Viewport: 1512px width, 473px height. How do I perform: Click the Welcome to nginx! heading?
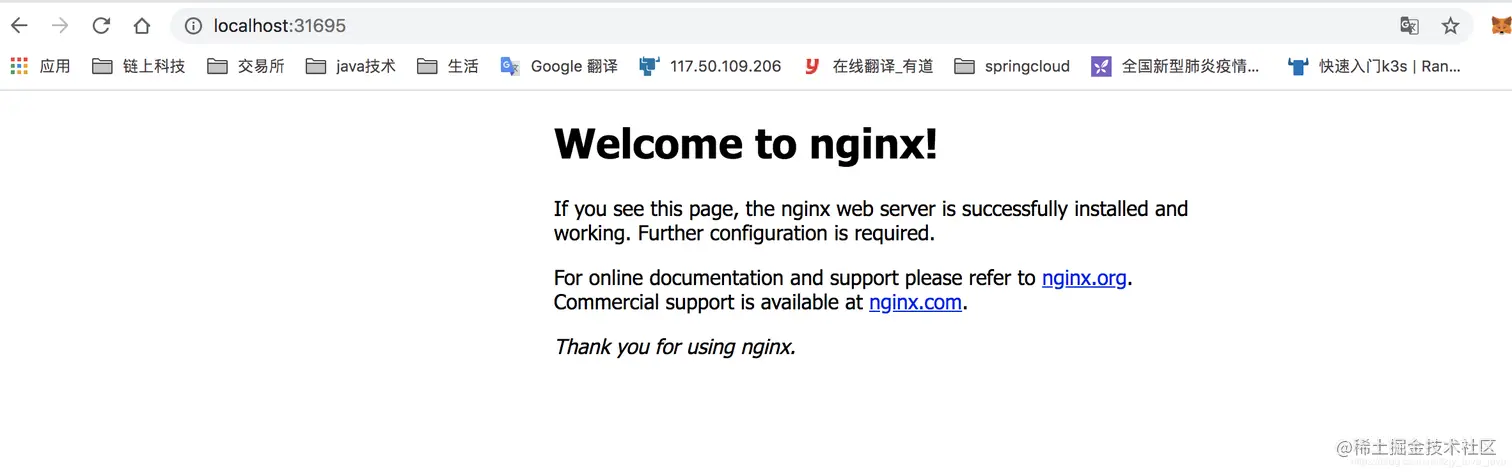pos(746,144)
